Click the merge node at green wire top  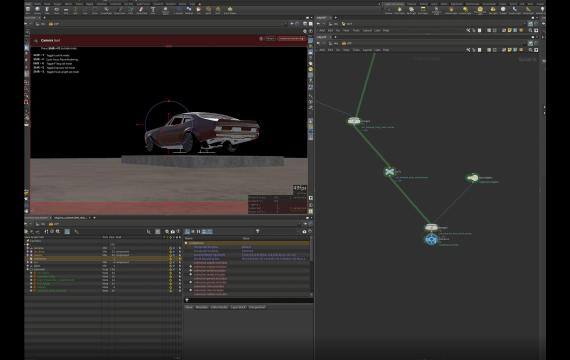[354, 121]
